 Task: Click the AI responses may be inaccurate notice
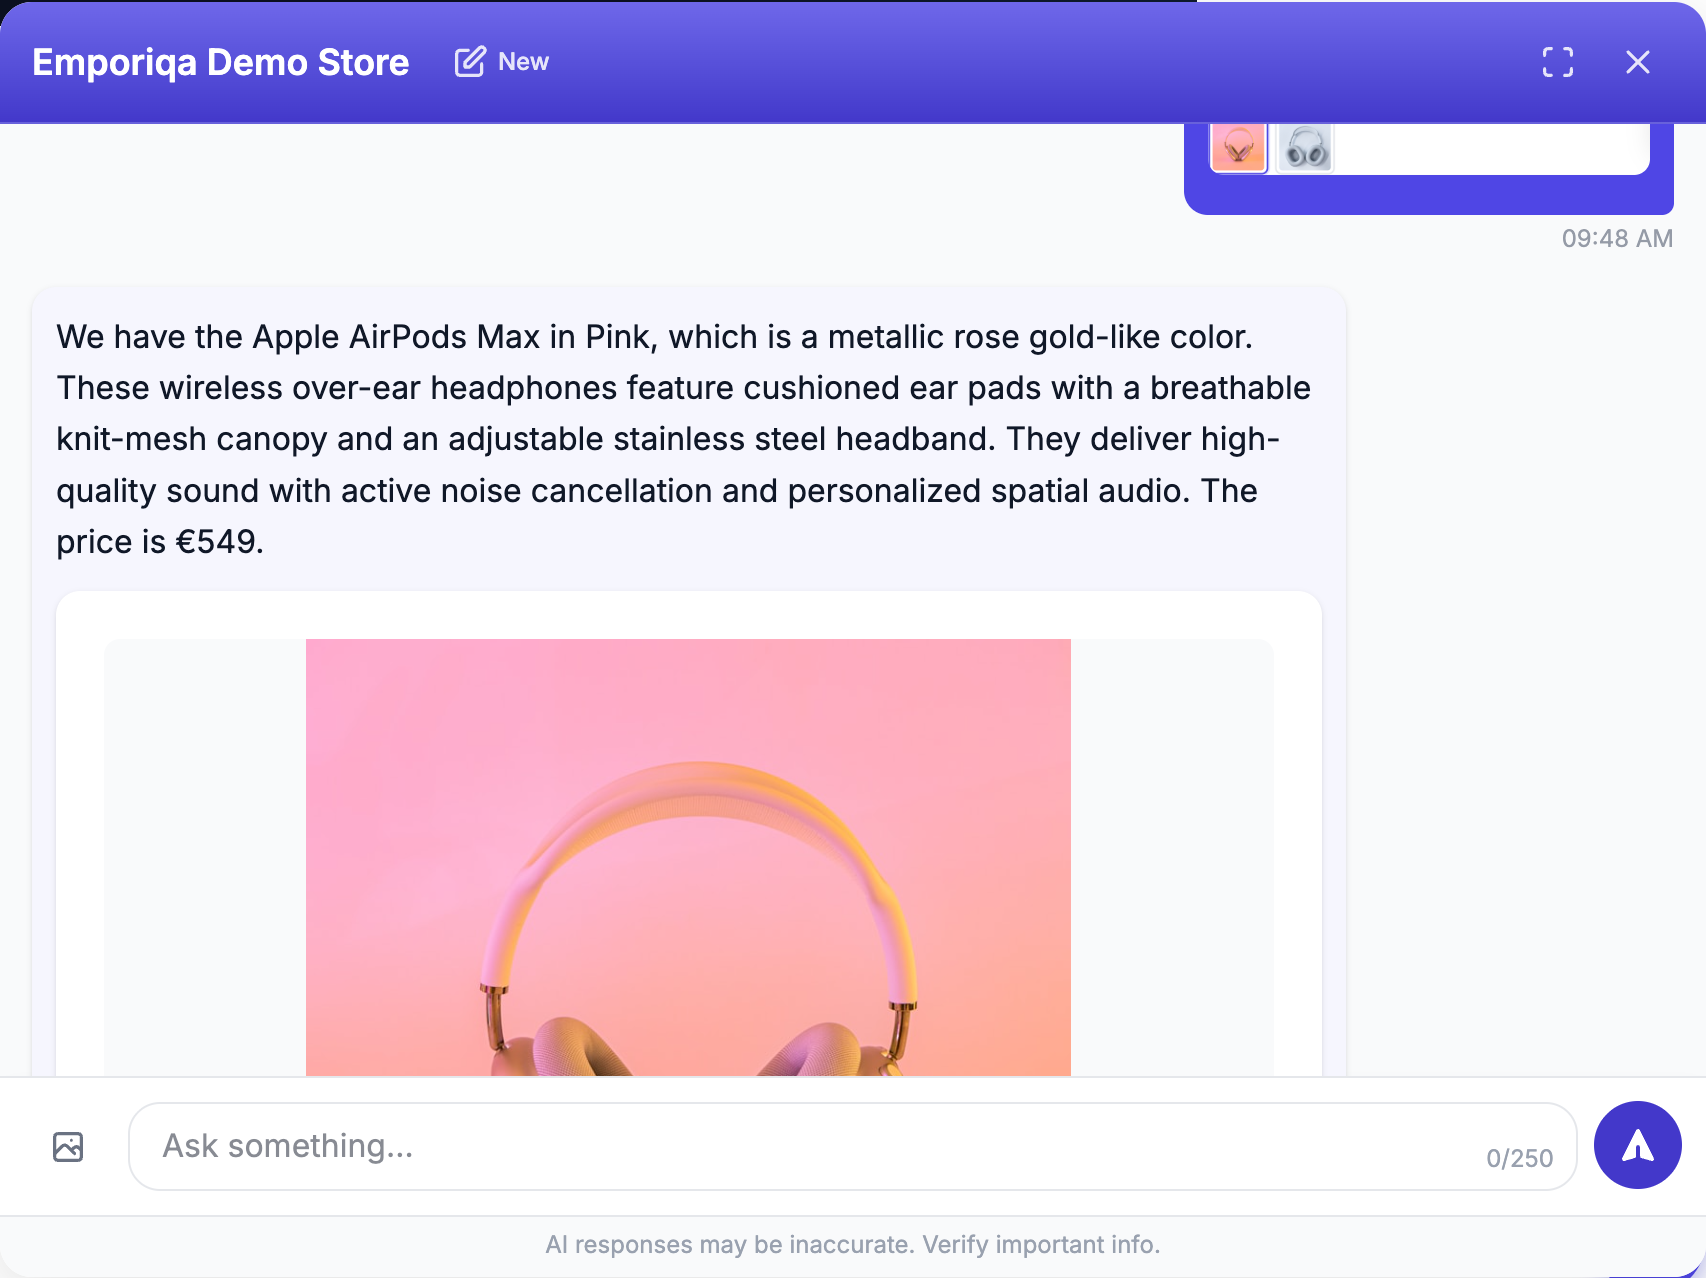coord(852,1244)
